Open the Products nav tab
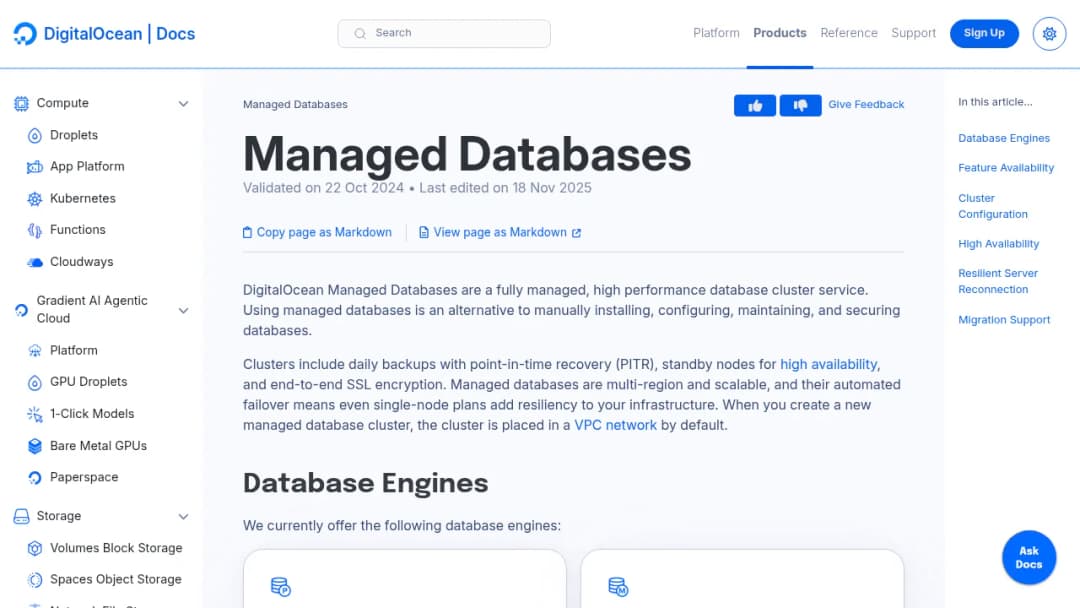The height and width of the screenshot is (608, 1080). click(780, 33)
